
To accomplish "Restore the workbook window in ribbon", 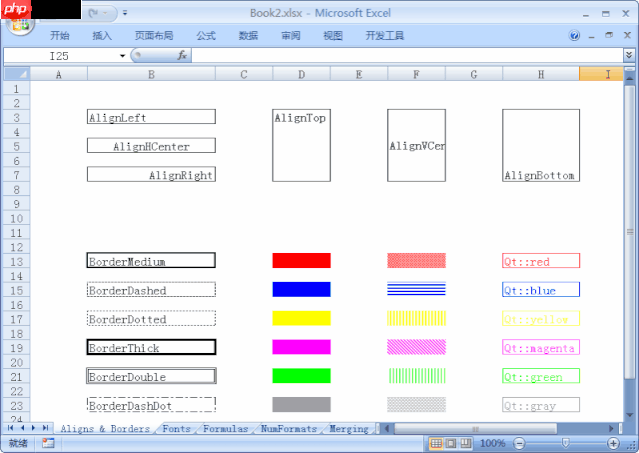I will point(609,35).
